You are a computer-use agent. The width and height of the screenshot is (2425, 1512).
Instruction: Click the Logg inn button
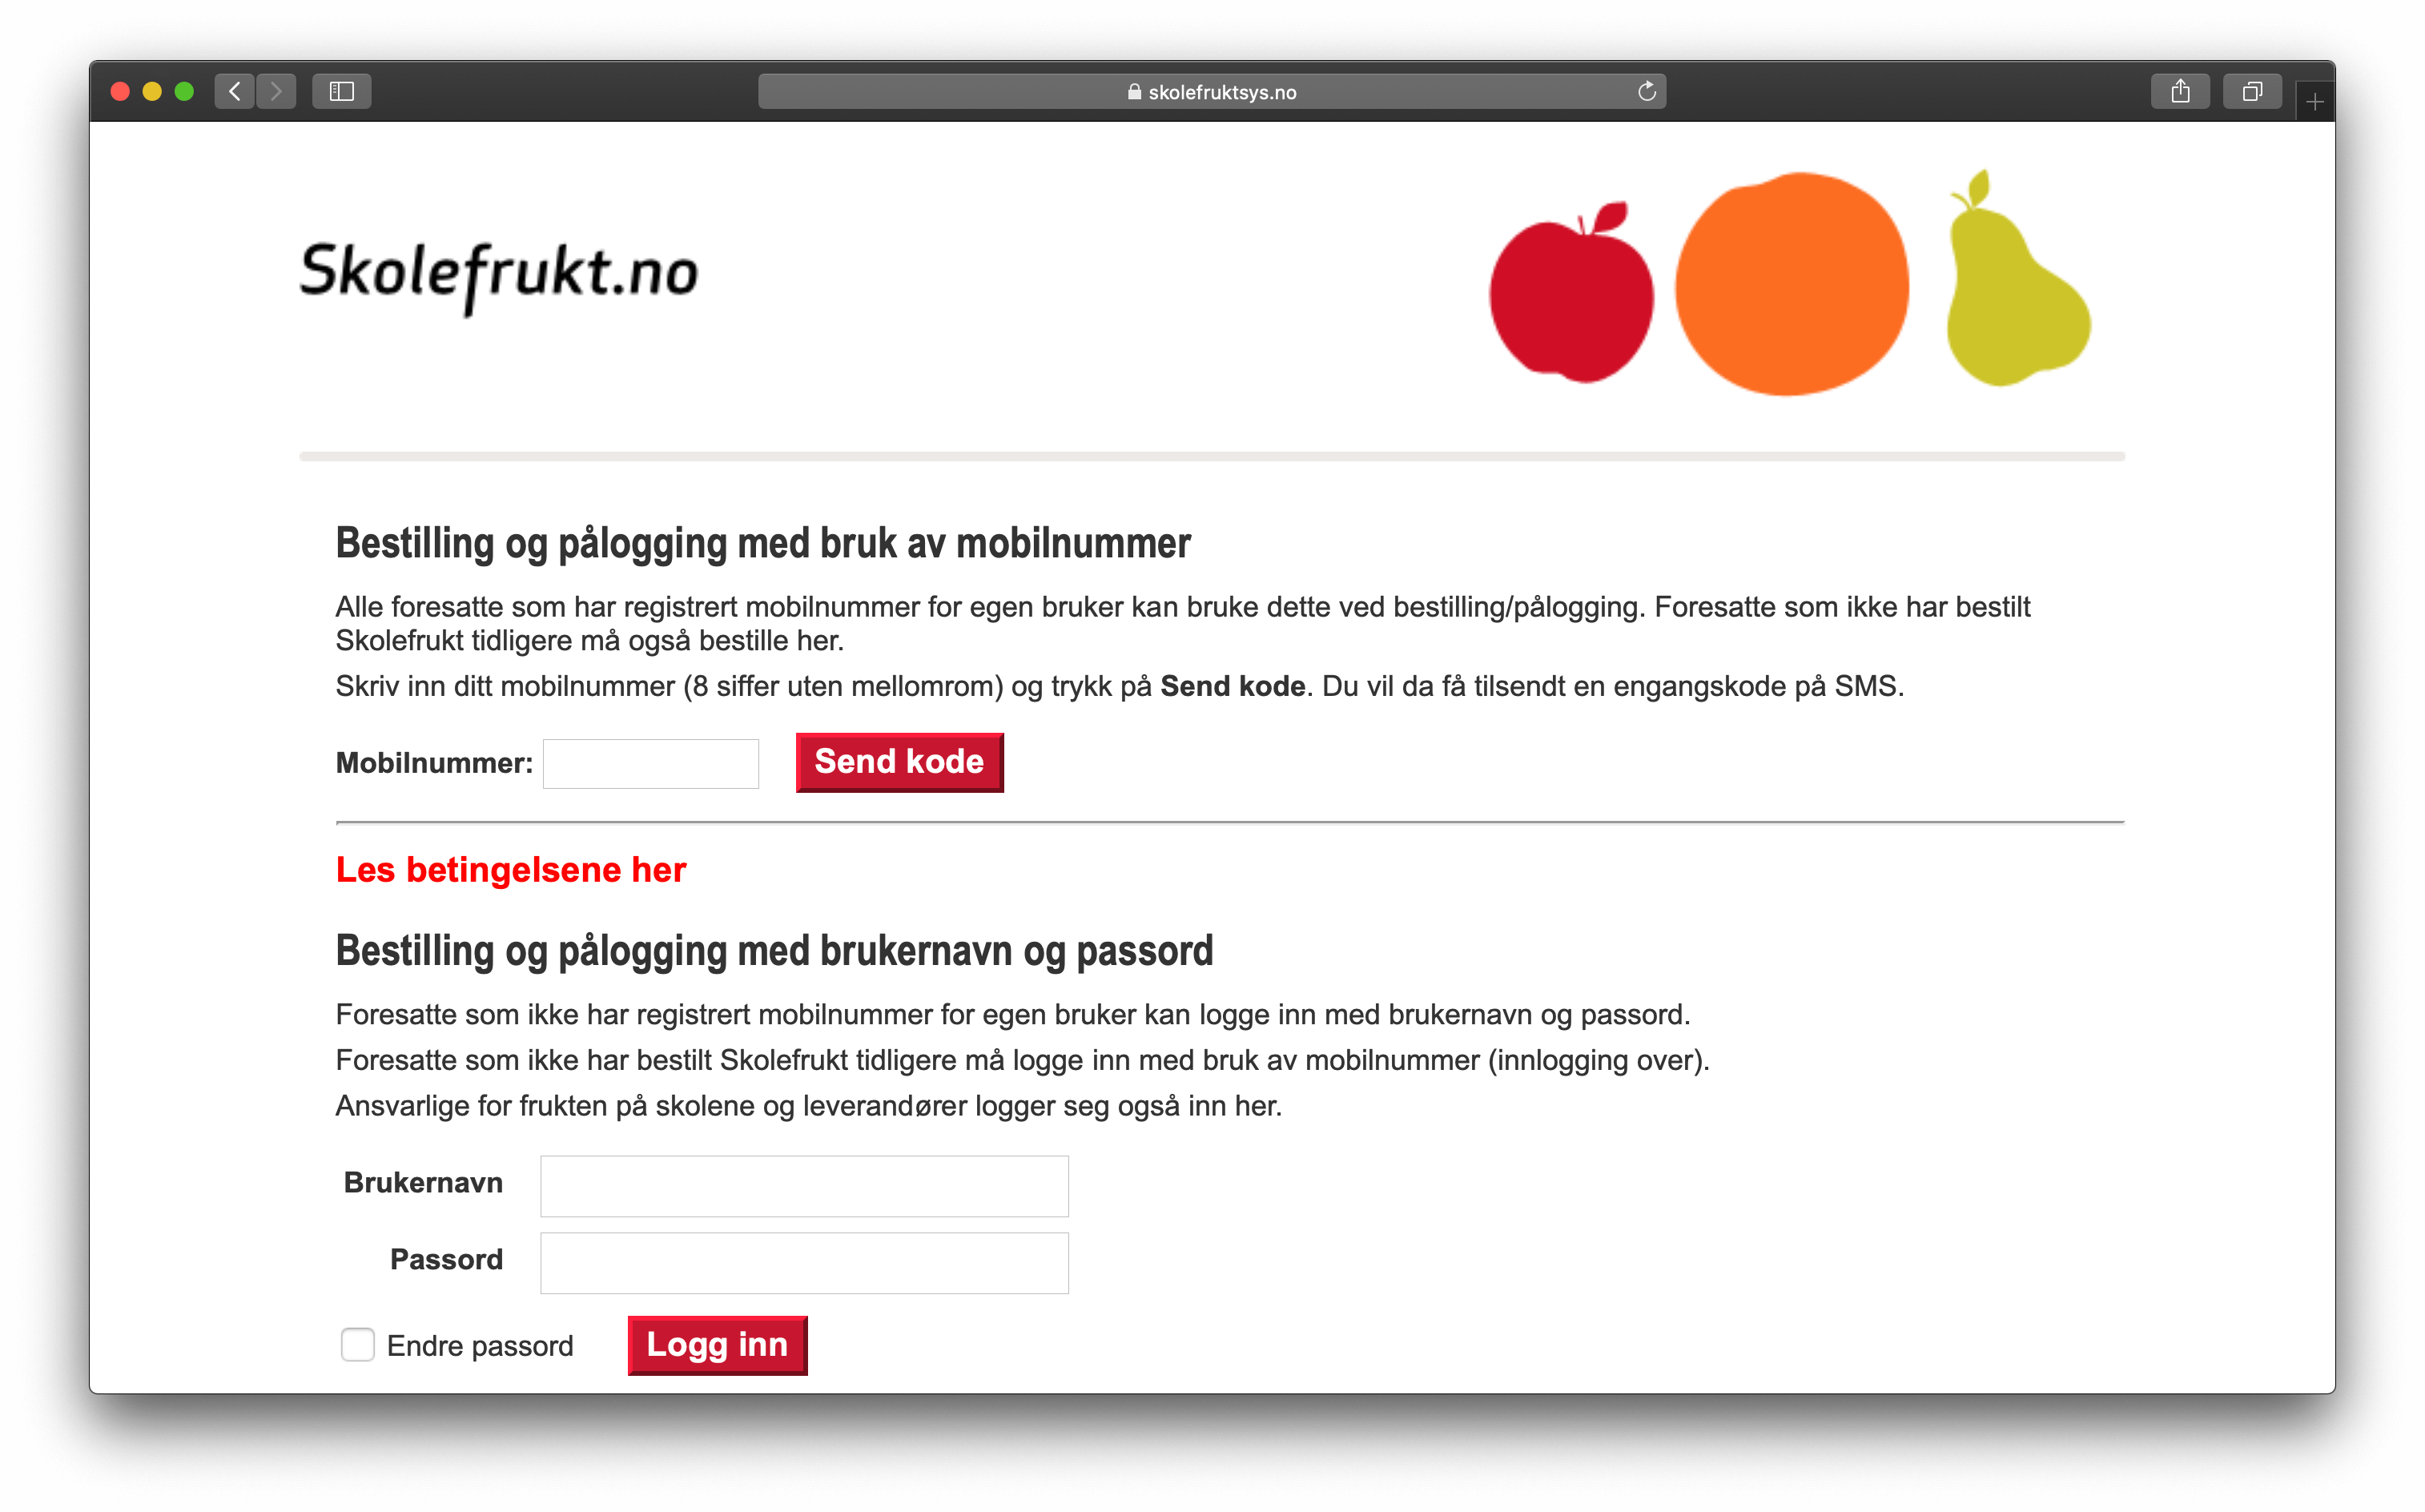coord(714,1345)
